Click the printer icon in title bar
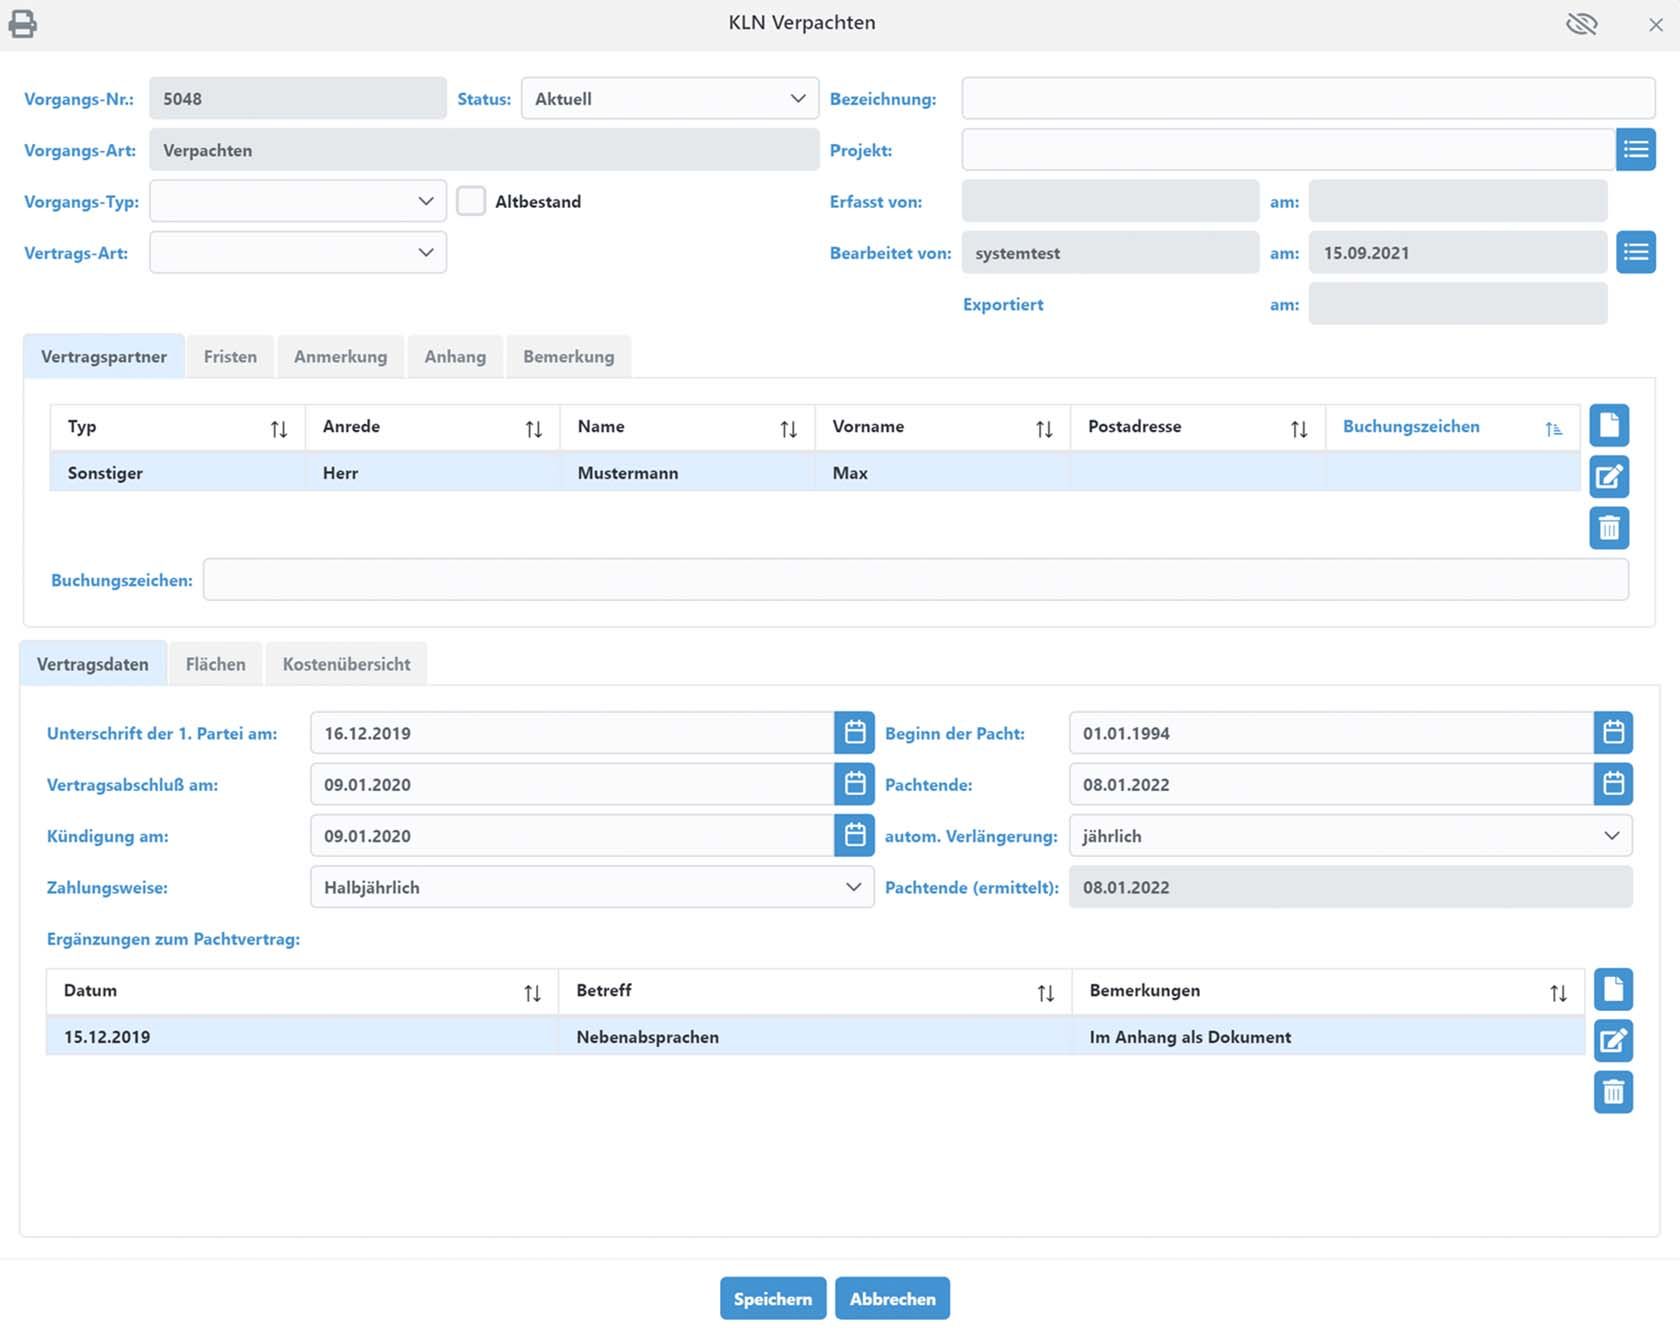The image size is (1680, 1333). [22, 23]
